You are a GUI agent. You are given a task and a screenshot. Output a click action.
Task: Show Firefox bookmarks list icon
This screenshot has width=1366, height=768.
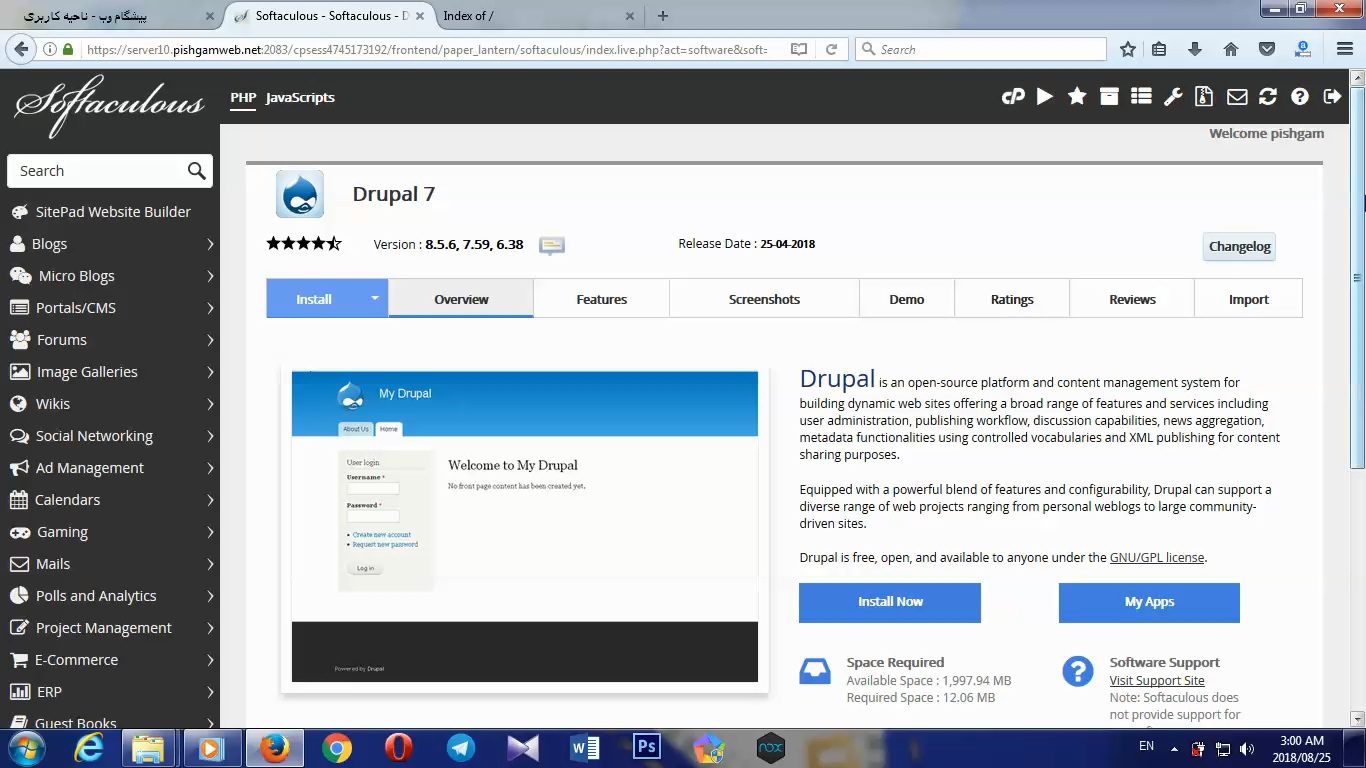pyautogui.click(x=1159, y=49)
